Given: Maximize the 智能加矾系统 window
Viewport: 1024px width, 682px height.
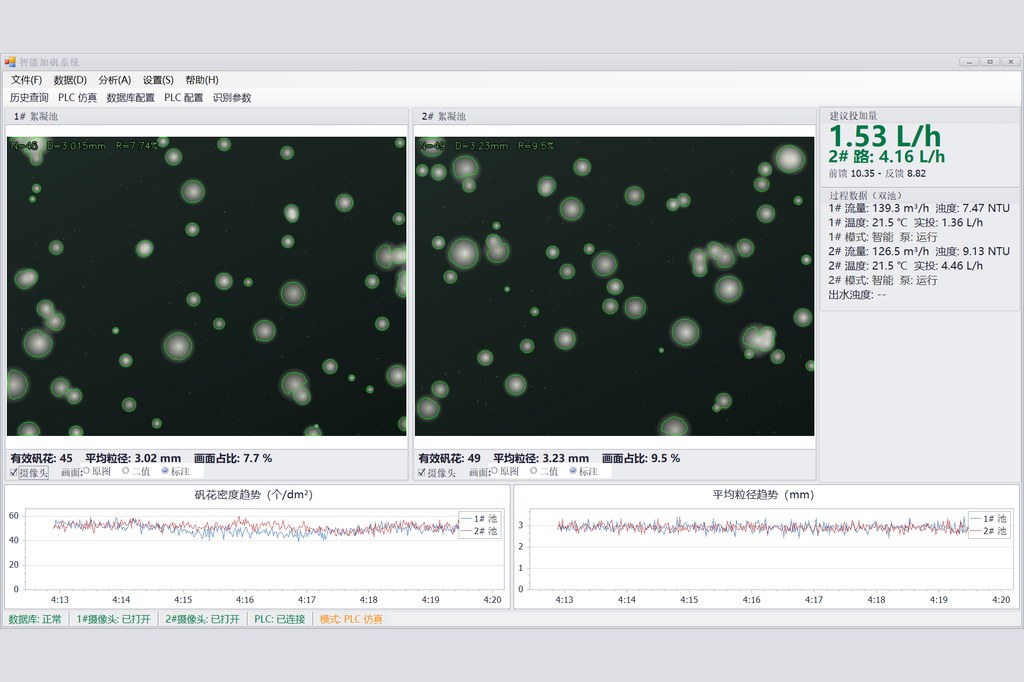Looking at the screenshot, I should pyautogui.click(x=990, y=61).
